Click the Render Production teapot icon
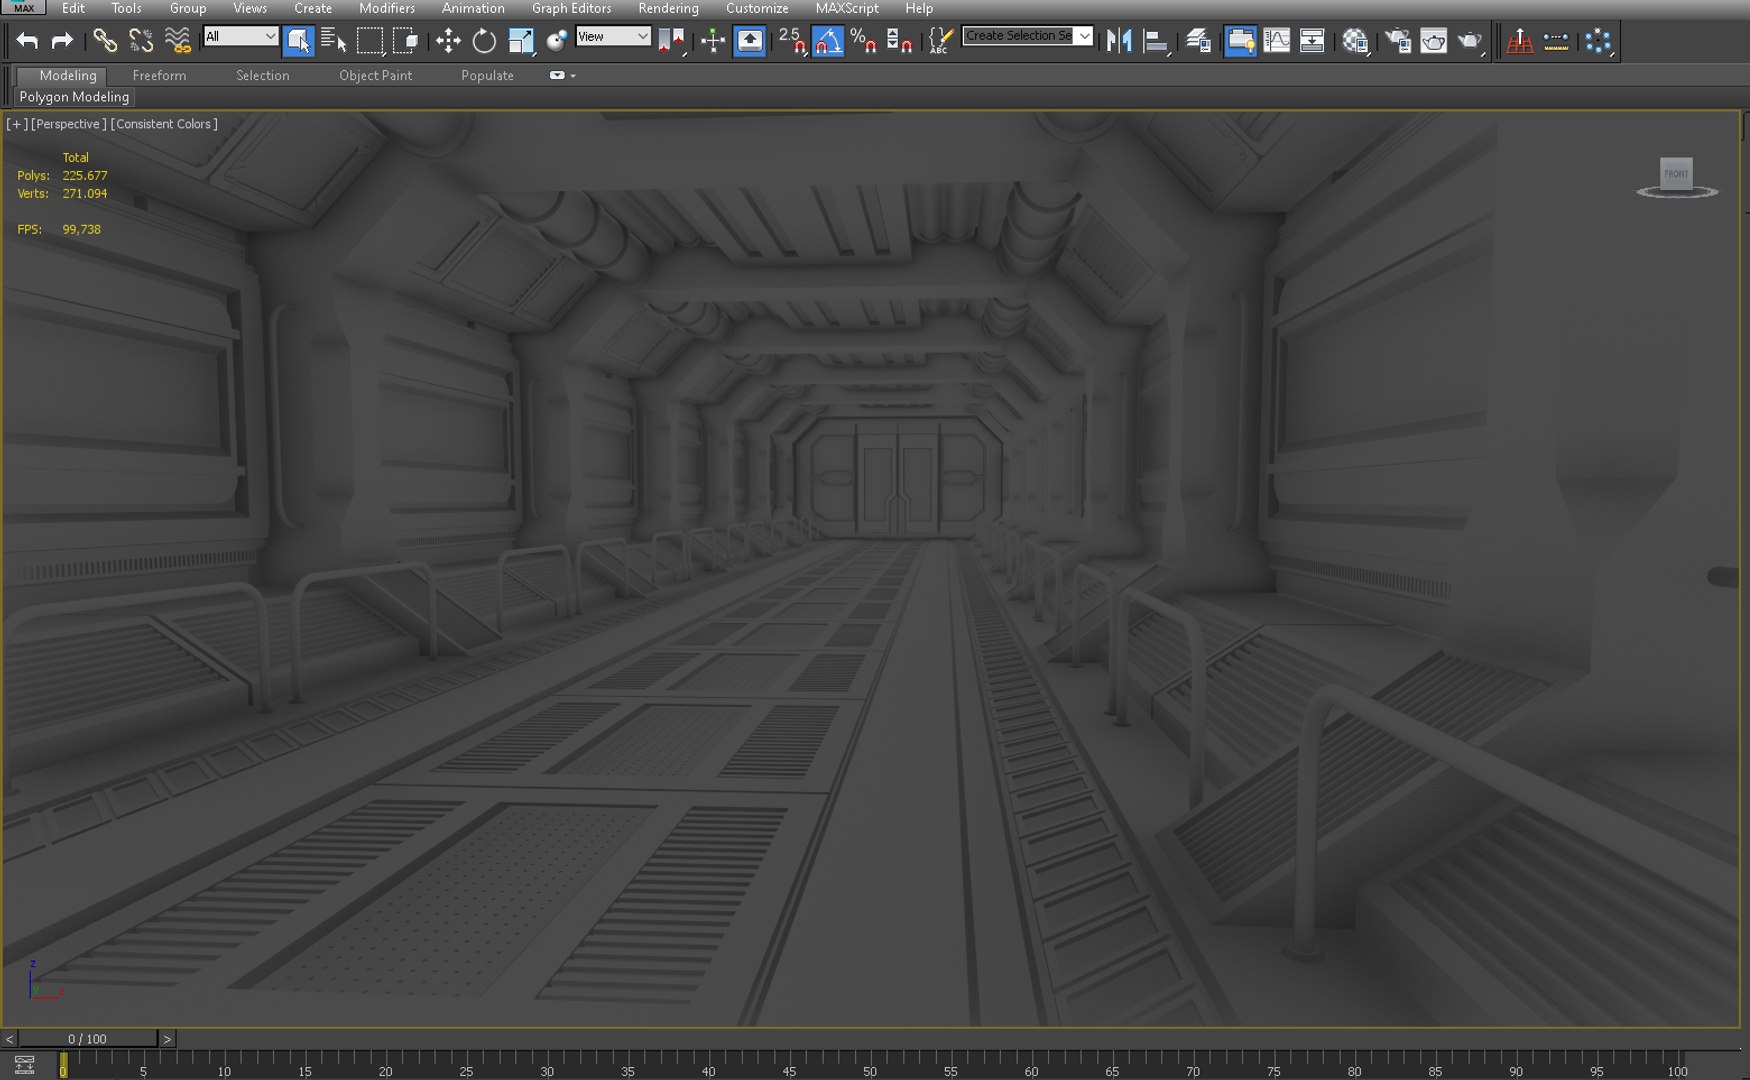Viewport: 1750px width, 1080px height. click(1470, 41)
